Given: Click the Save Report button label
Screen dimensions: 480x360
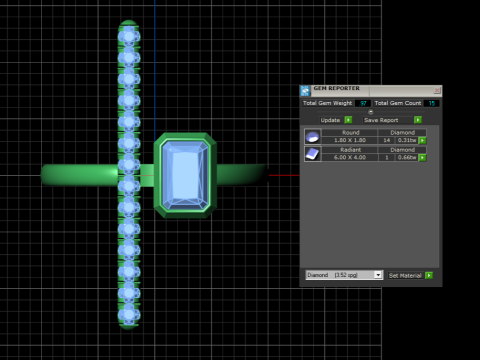Looking at the screenshot, I should [381, 120].
